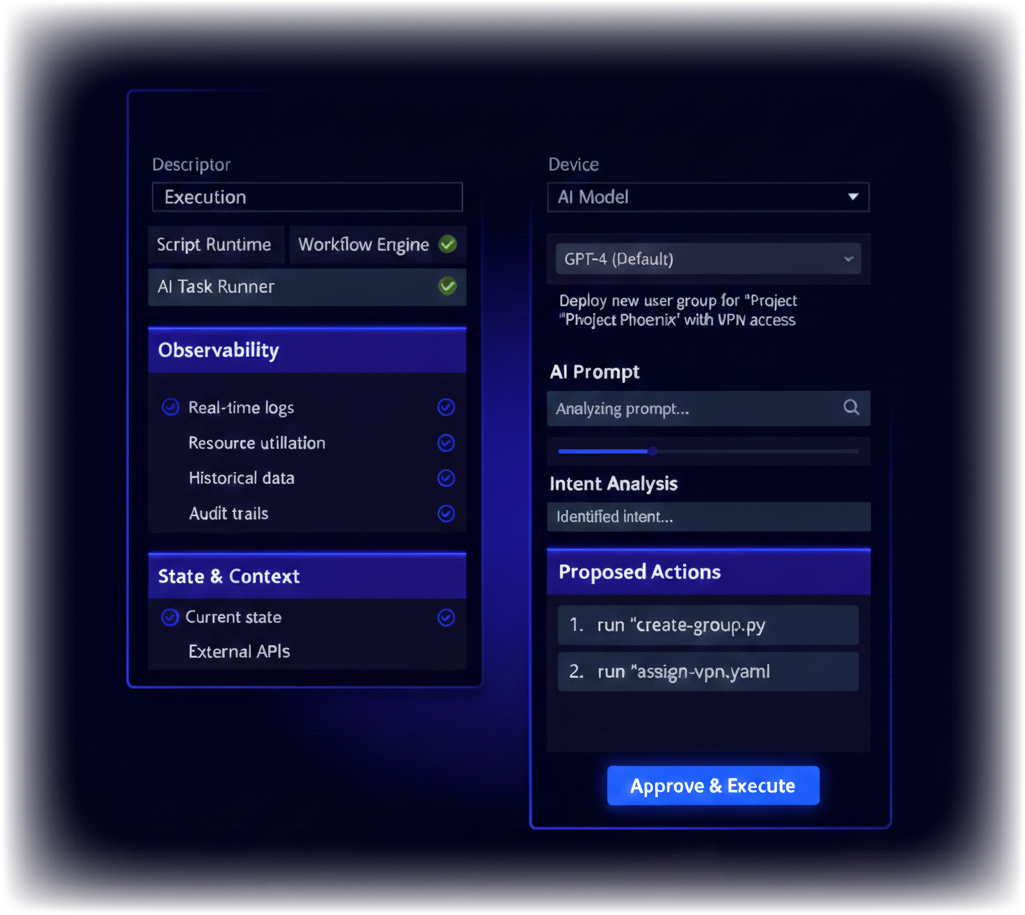Click the Execution descriptor input field
Viewport: 1025px width, 915px height.
307,197
